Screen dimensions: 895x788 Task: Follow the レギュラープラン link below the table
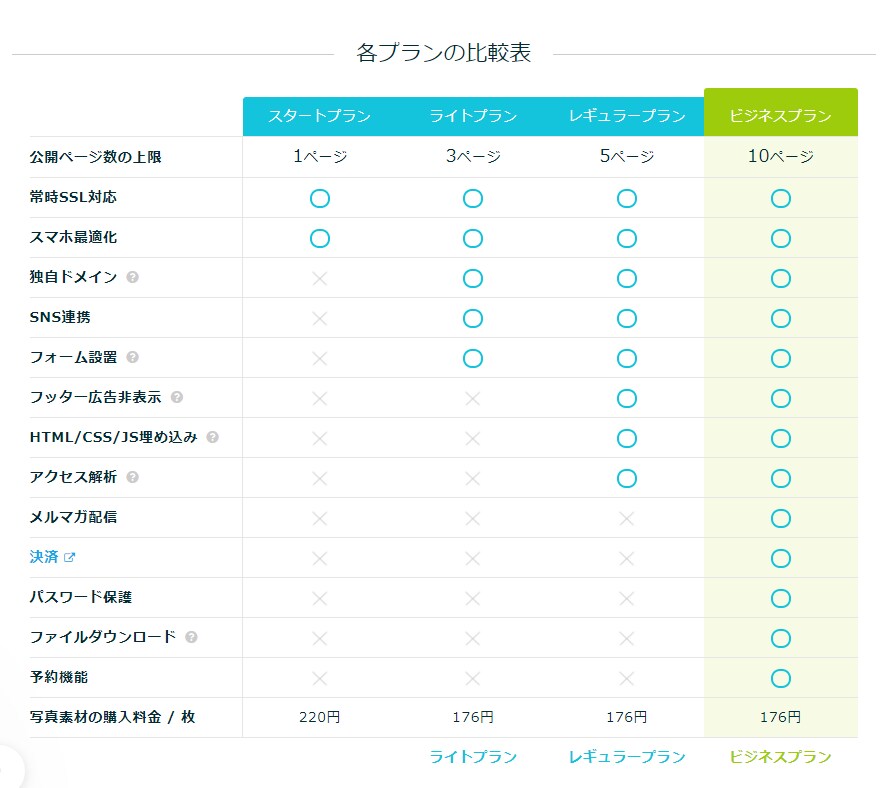(x=627, y=757)
